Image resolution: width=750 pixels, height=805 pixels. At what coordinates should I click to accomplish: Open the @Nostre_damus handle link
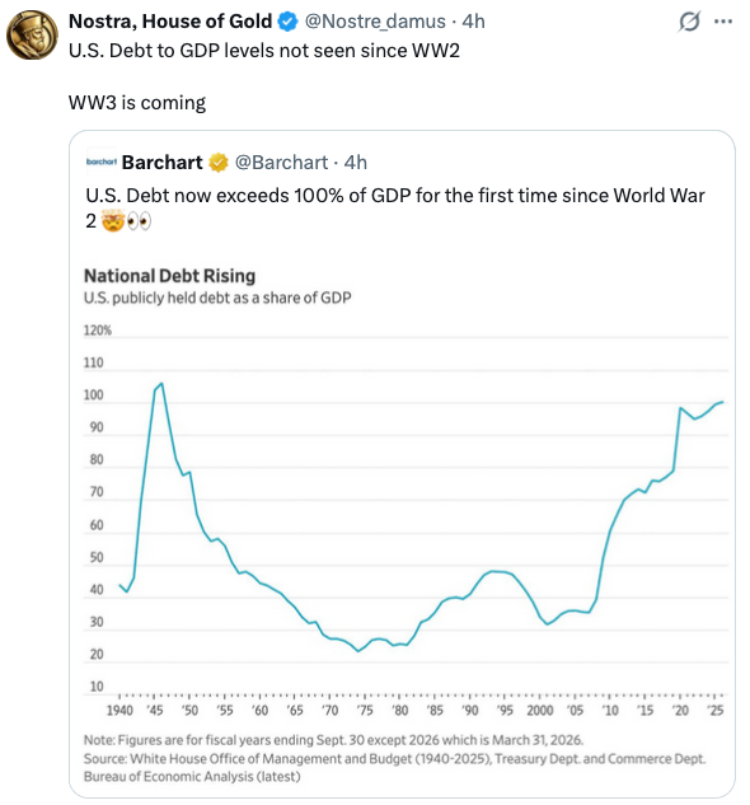[375, 22]
